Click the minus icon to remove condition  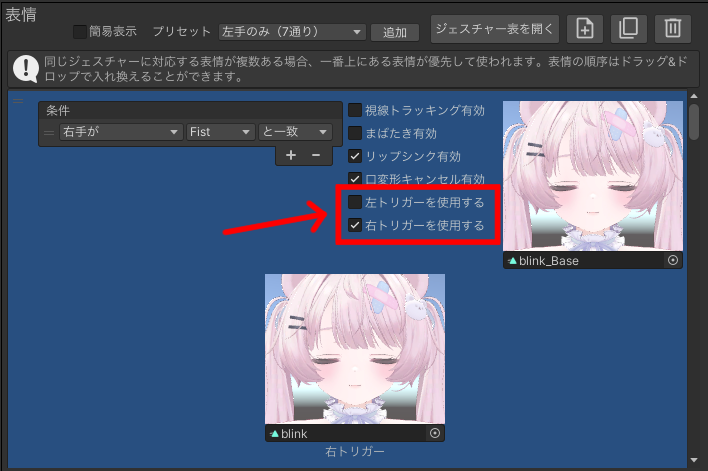point(316,155)
